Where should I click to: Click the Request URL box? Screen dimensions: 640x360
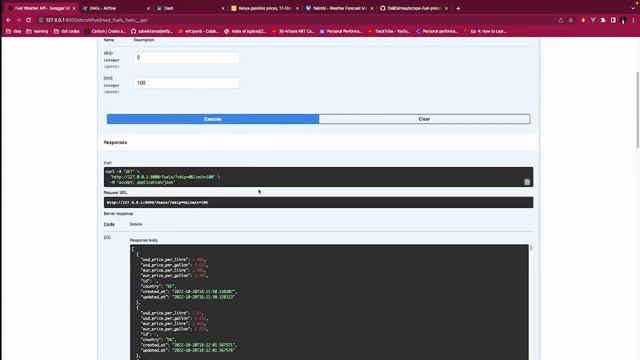318,202
